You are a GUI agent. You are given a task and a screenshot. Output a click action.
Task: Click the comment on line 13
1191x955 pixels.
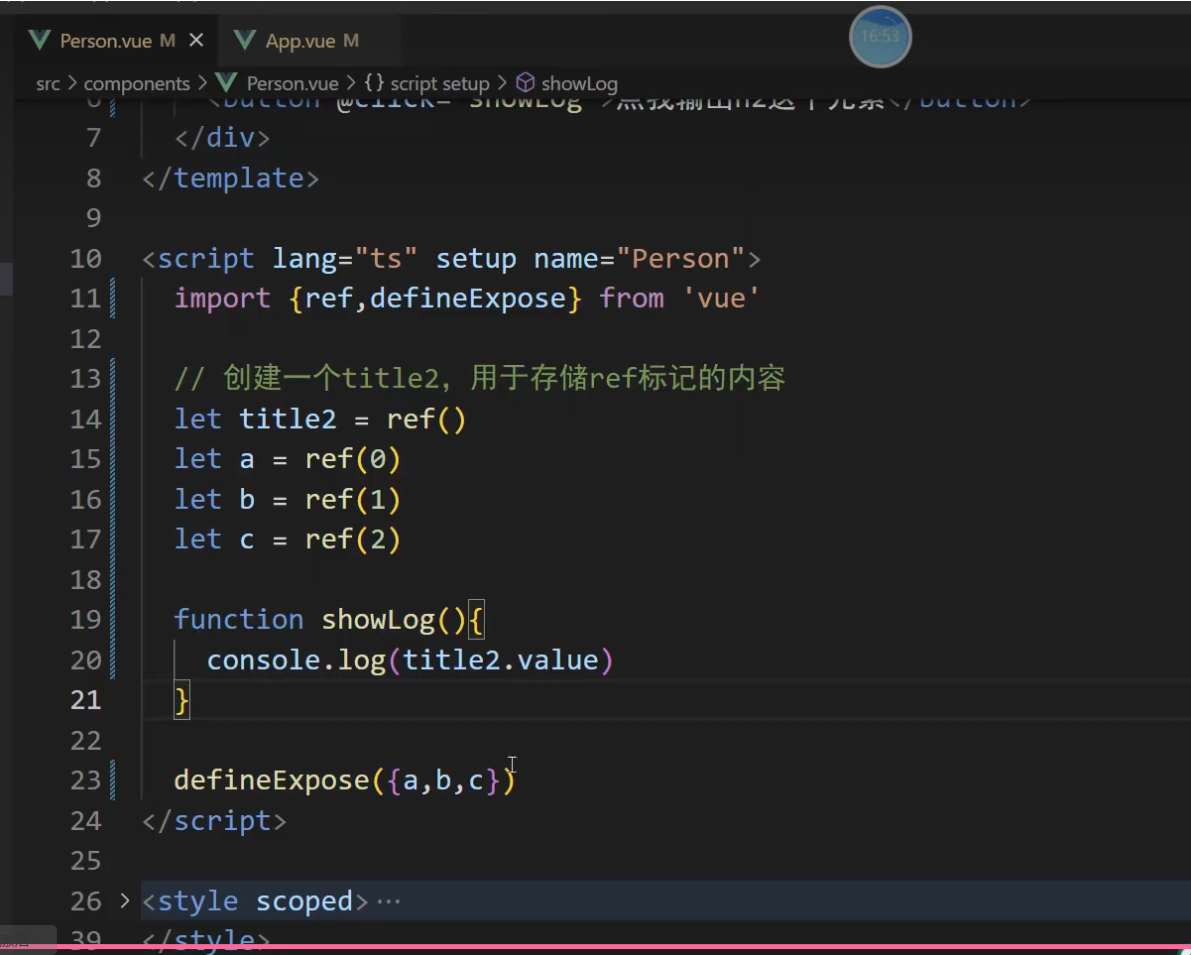[x=479, y=378]
